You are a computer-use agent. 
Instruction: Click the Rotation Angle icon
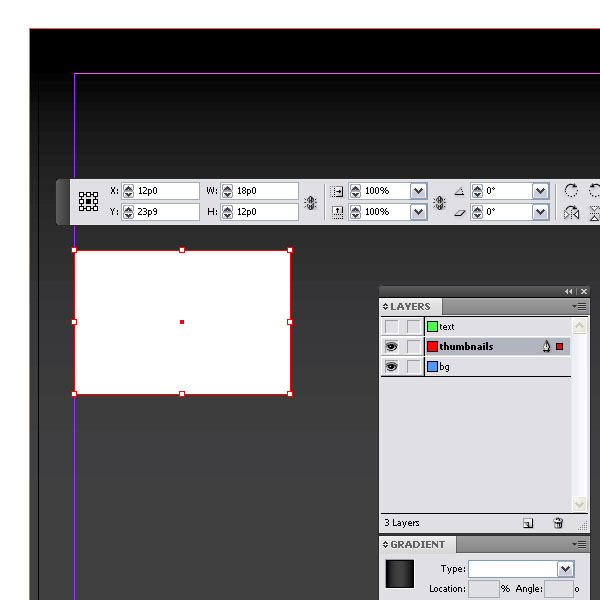(460, 191)
